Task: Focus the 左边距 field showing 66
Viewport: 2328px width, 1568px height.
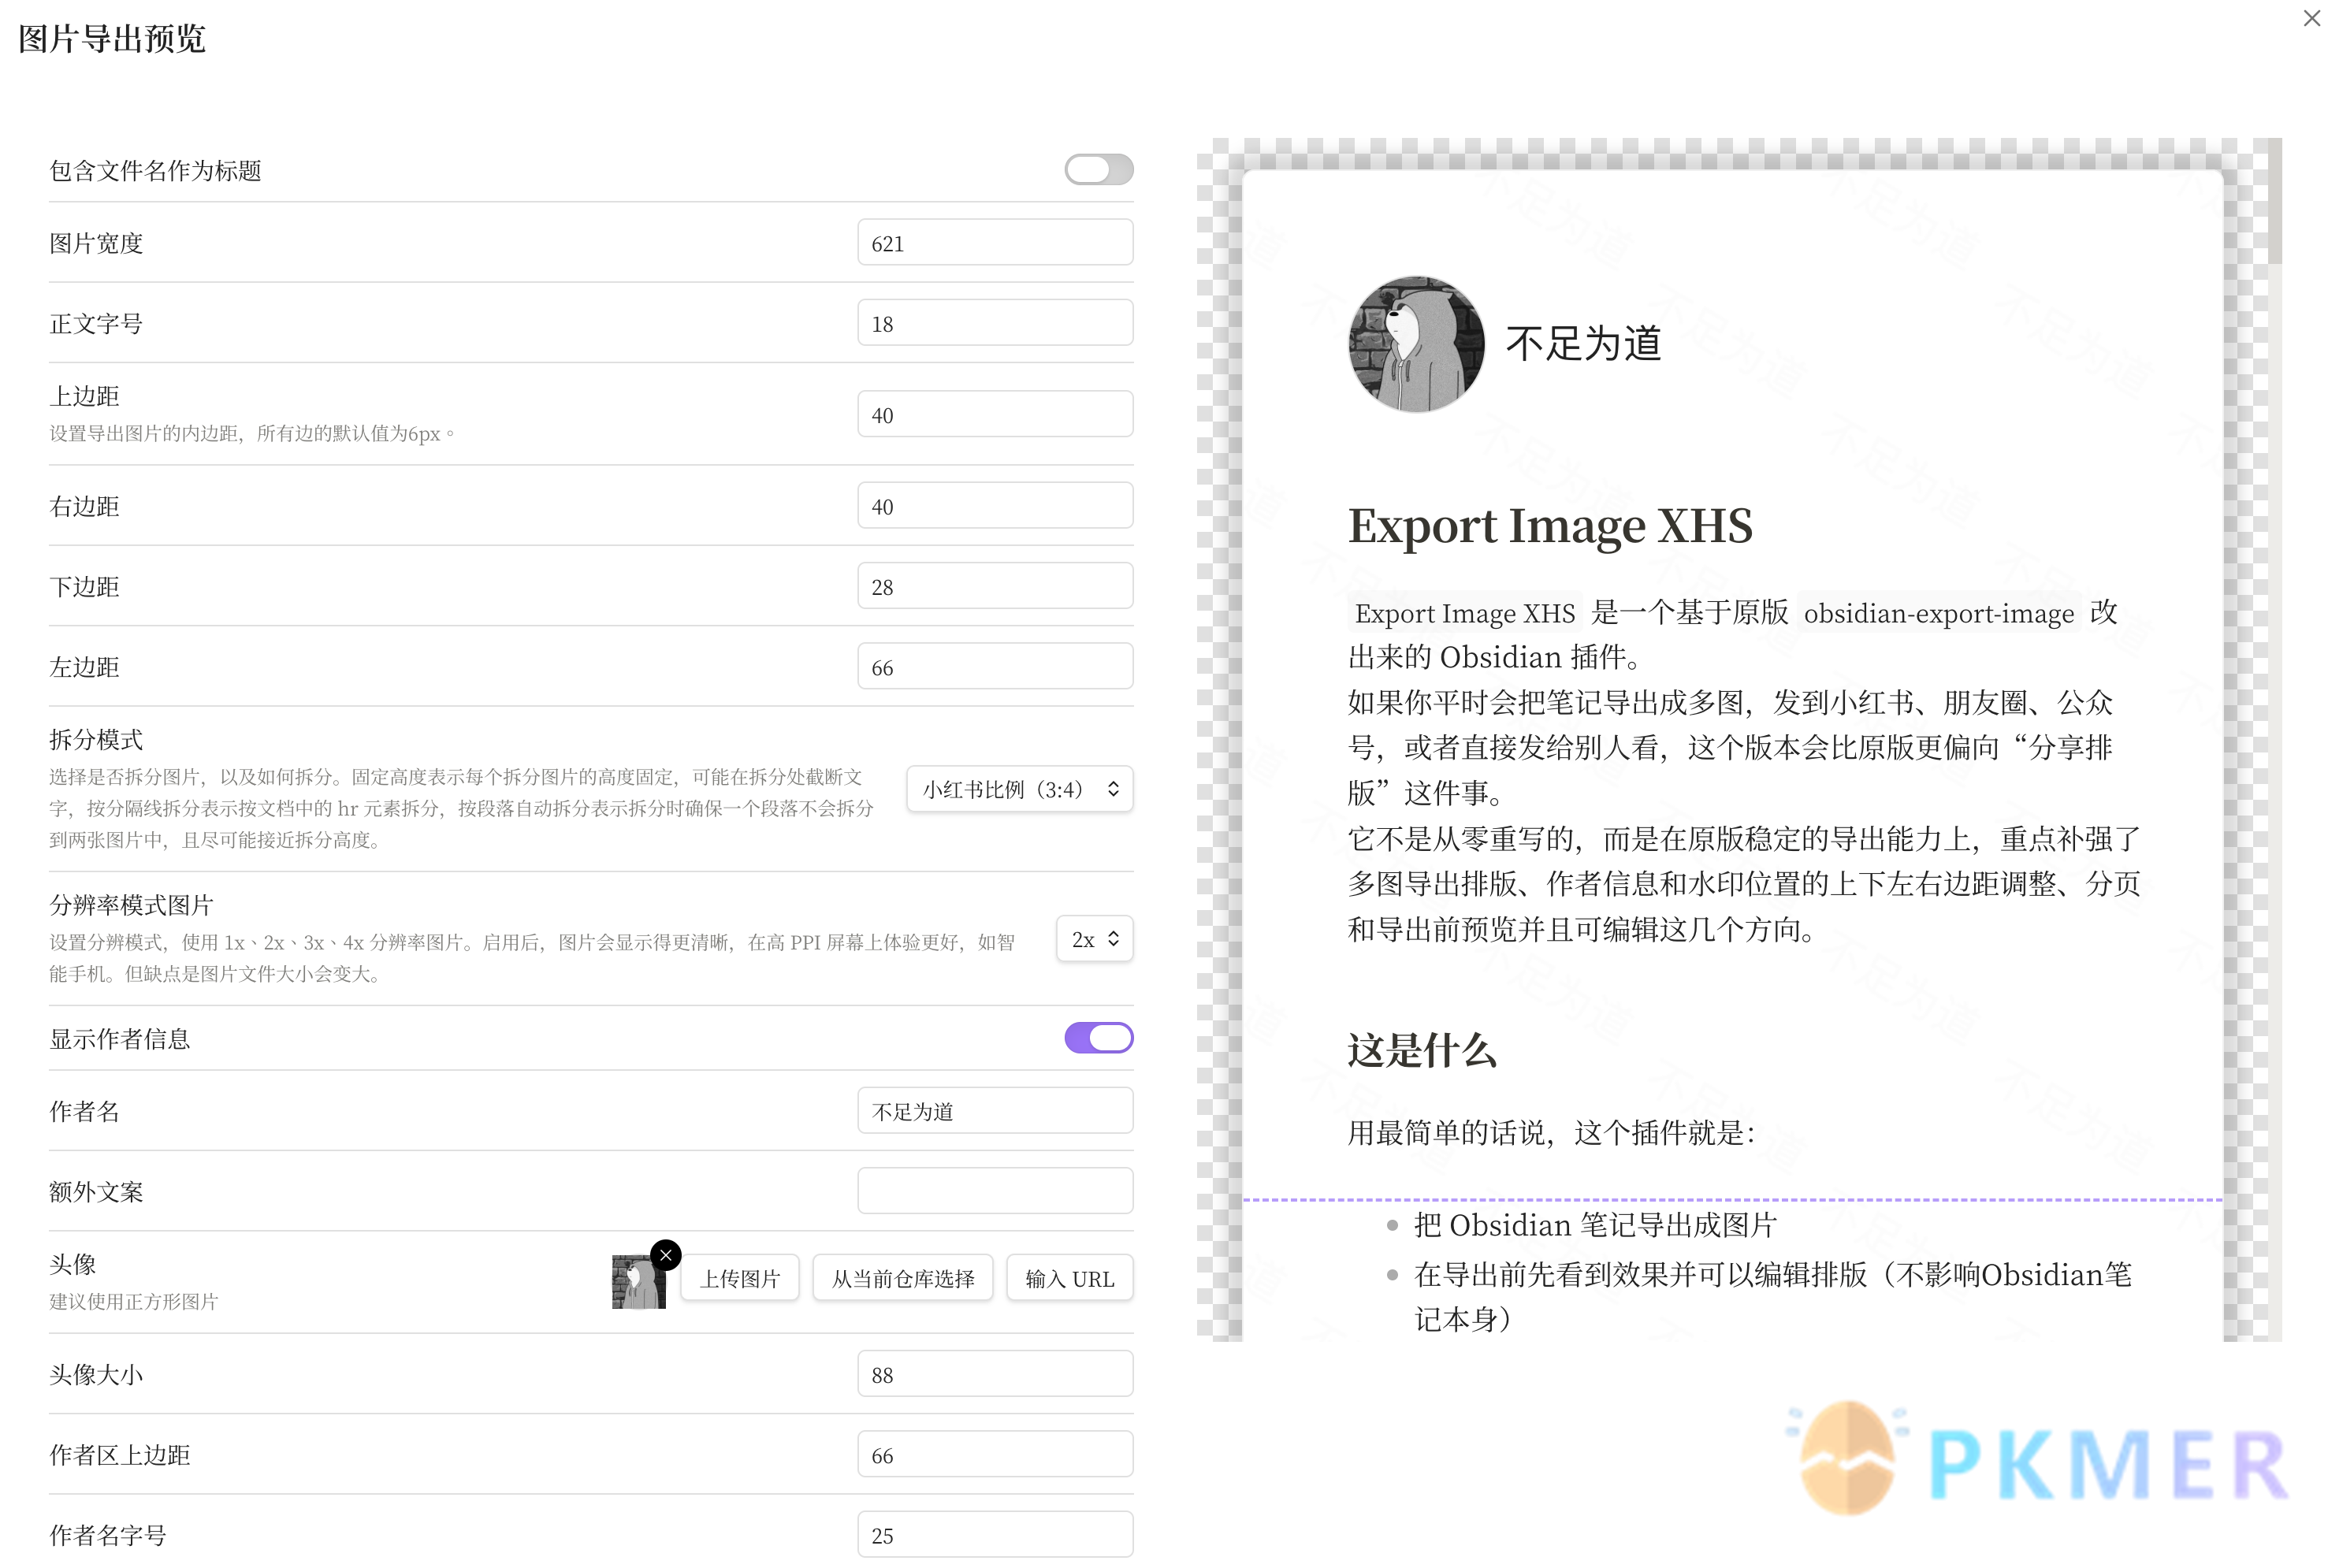Action: click(995, 667)
